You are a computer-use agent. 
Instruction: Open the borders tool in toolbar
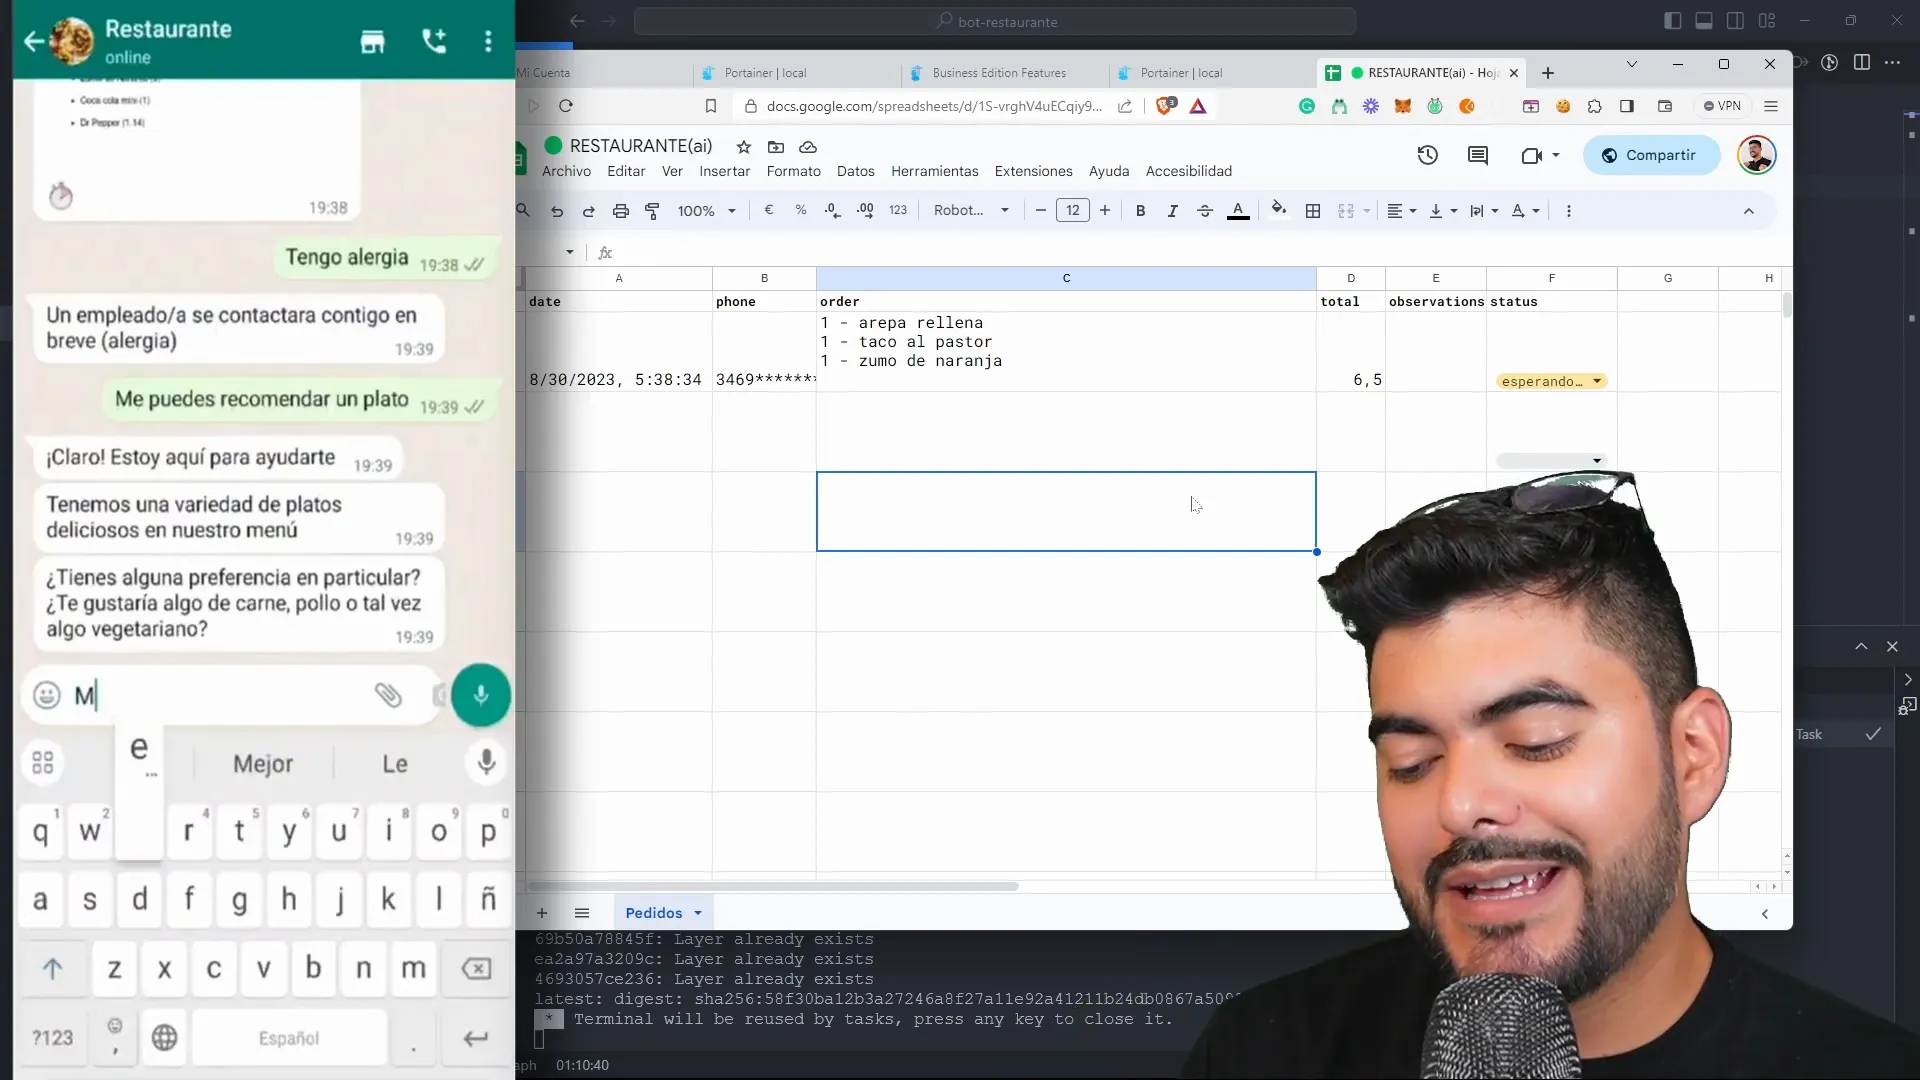tap(1313, 211)
